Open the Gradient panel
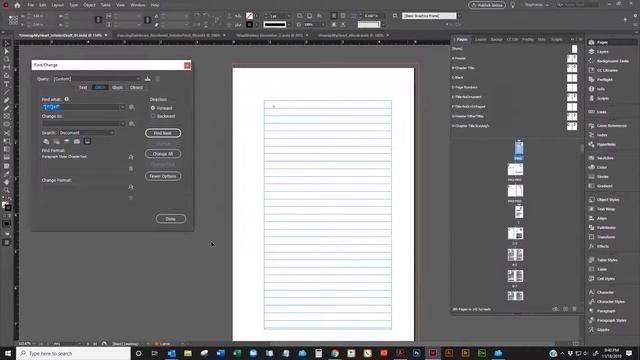The width and height of the screenshot is (640, 360). (604, 186)
